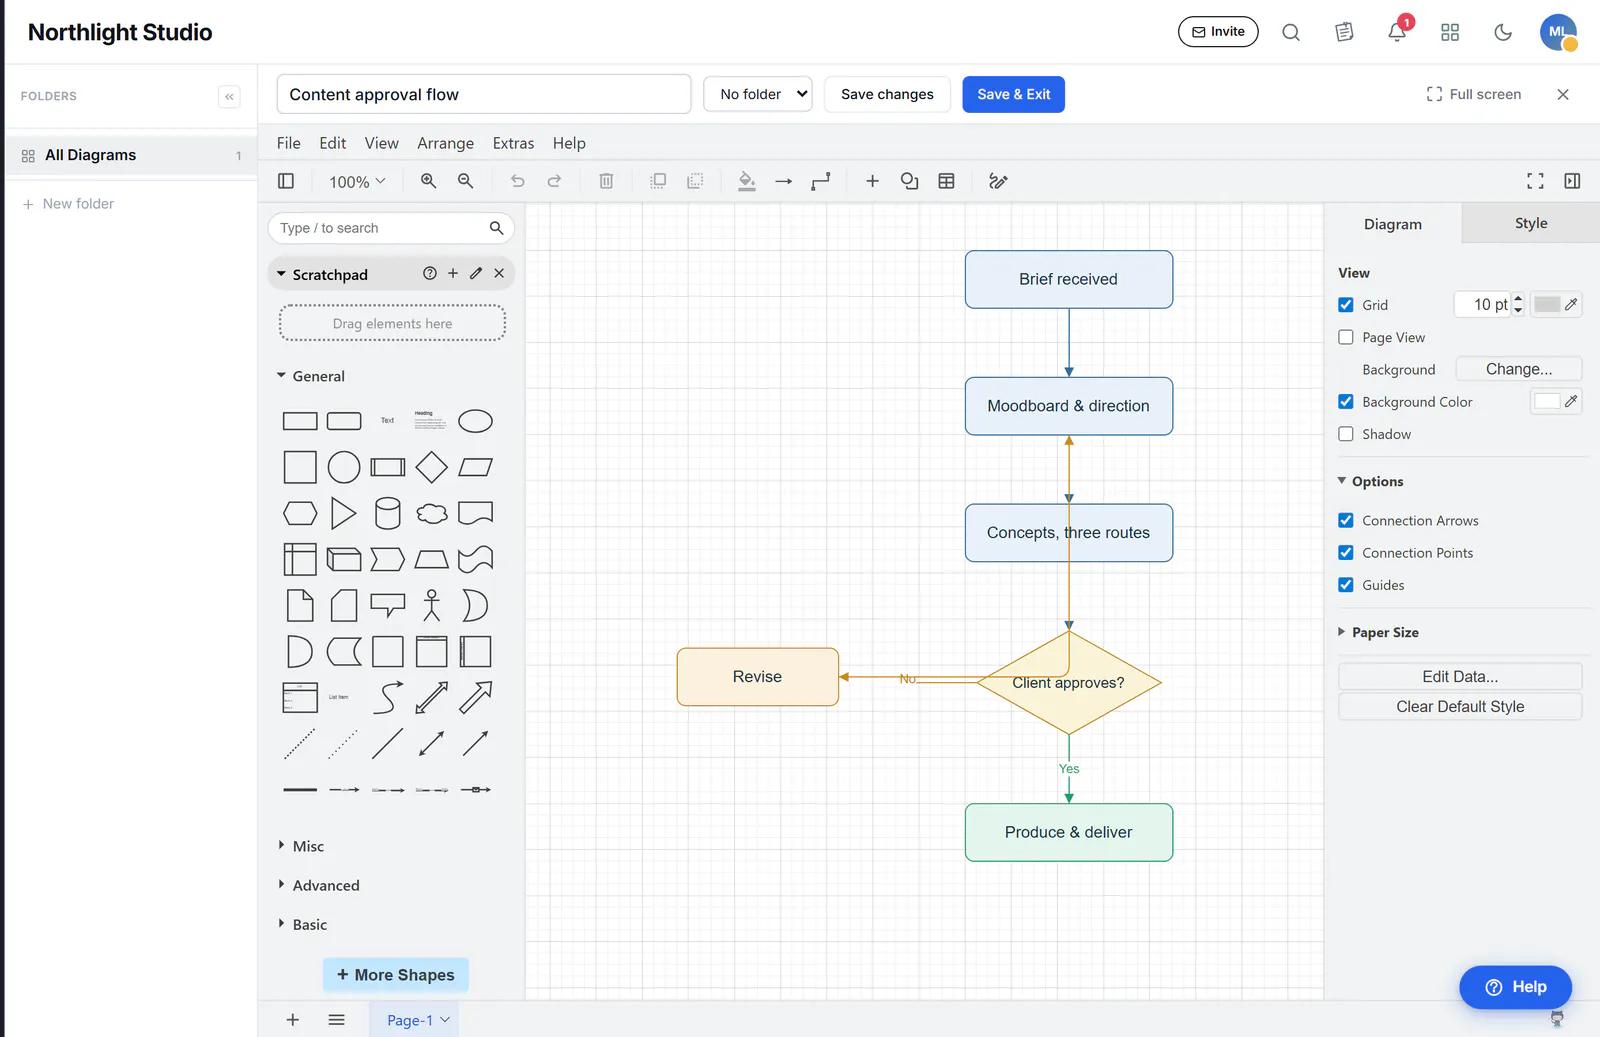Select the waypoints connector style icon
The image size is (1600, 1037).
[x=821, y=181]
